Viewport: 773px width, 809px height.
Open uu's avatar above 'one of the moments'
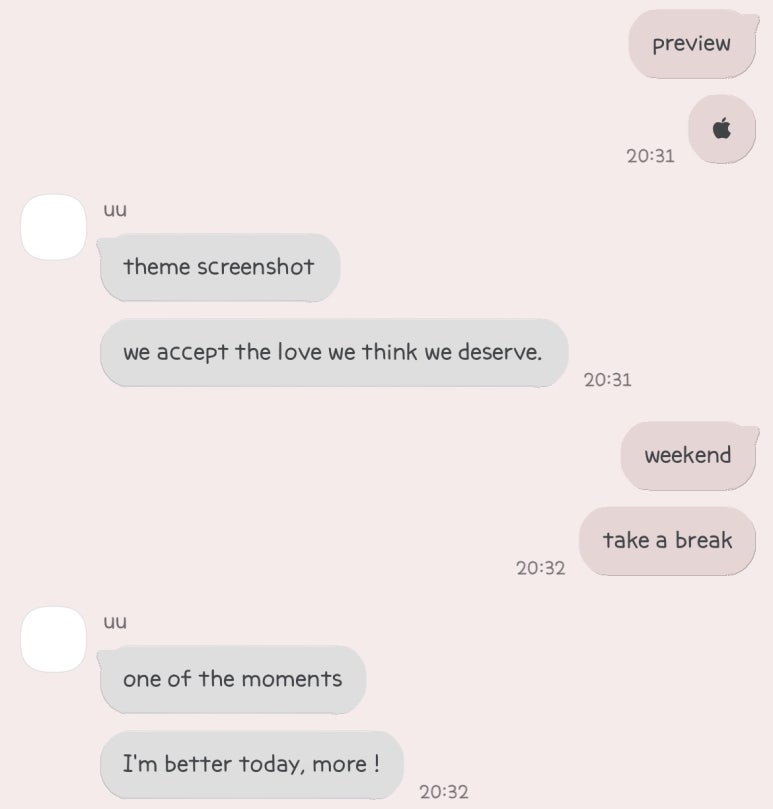point(53,639)
